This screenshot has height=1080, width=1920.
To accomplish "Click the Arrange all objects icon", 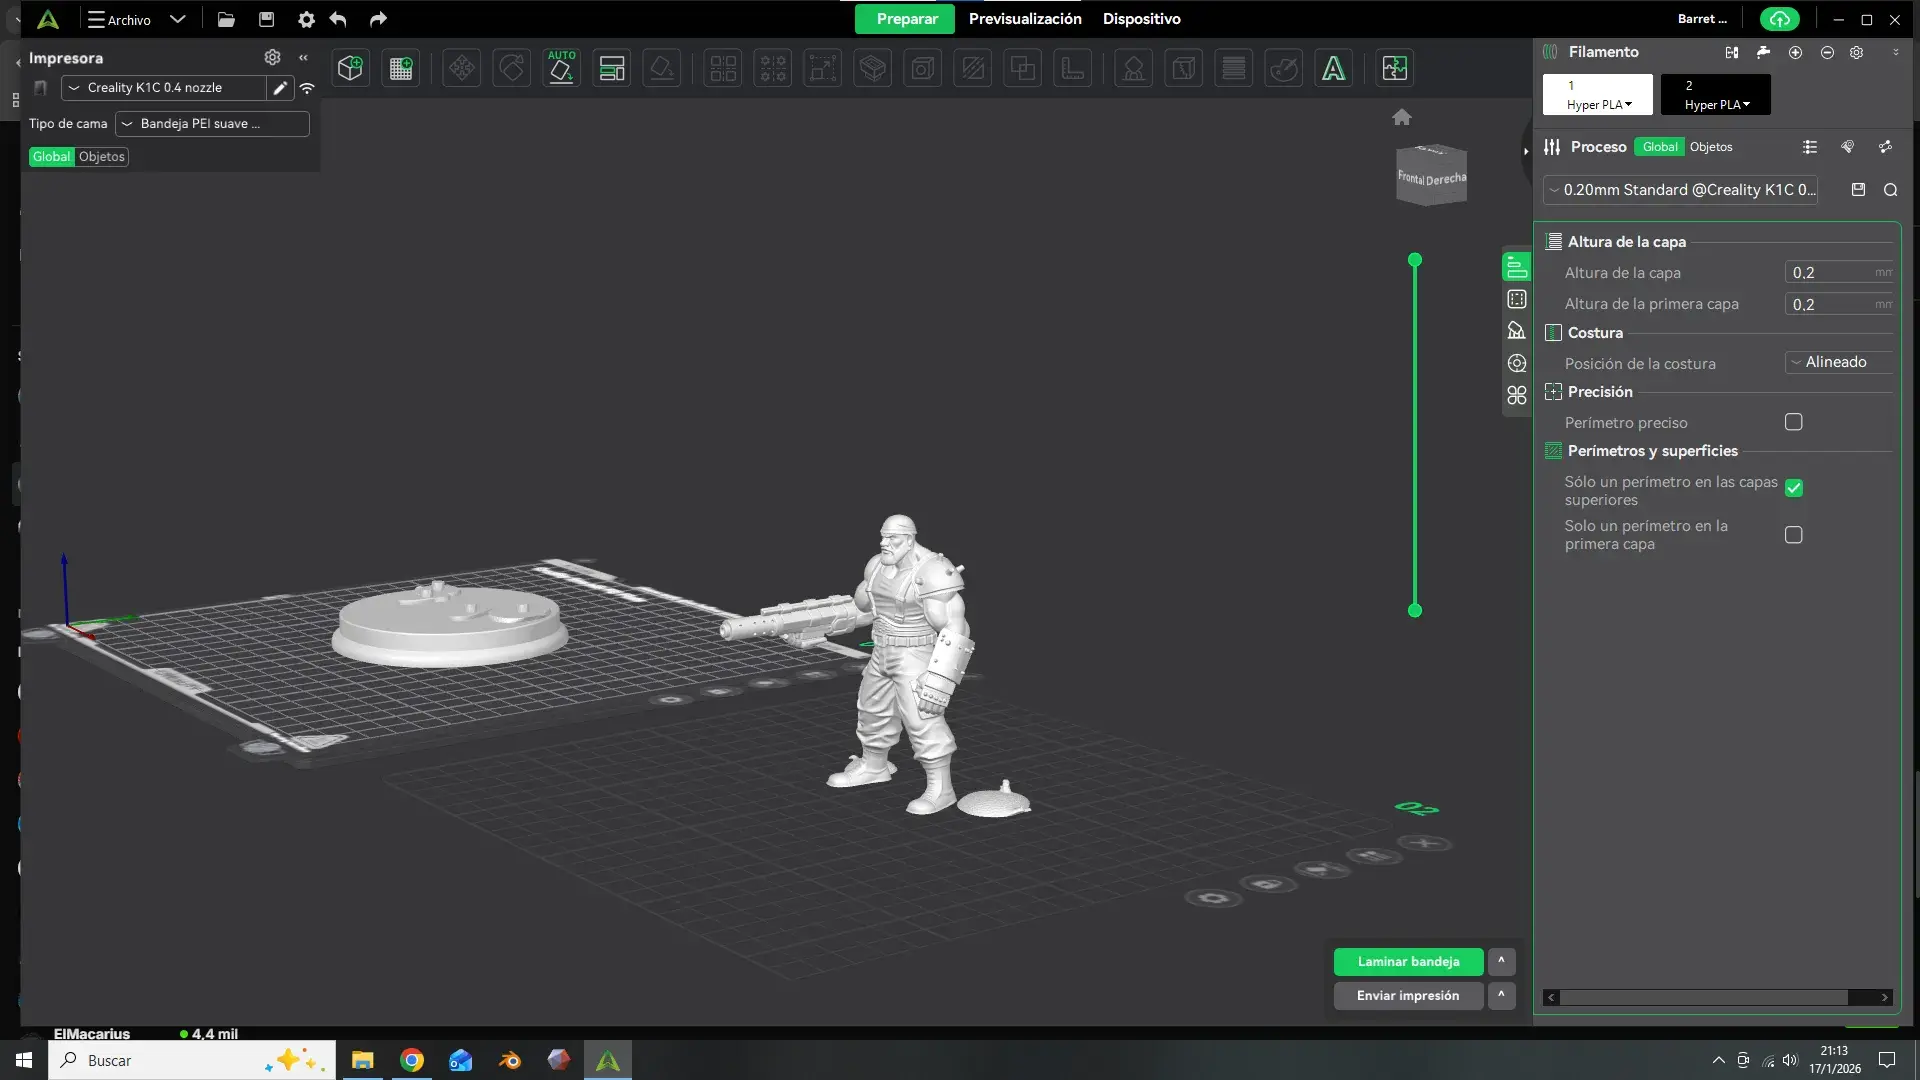I will (x=611, y=68).
